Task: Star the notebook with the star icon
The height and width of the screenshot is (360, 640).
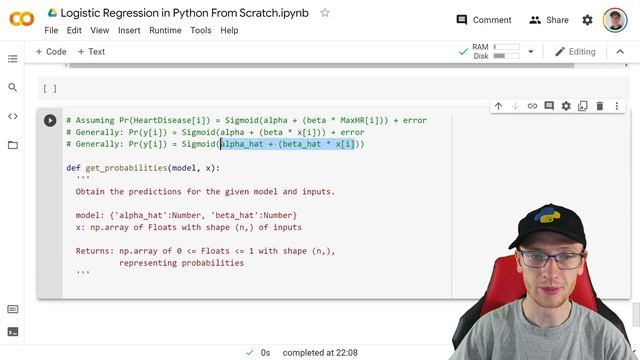Action: point(325,13)
